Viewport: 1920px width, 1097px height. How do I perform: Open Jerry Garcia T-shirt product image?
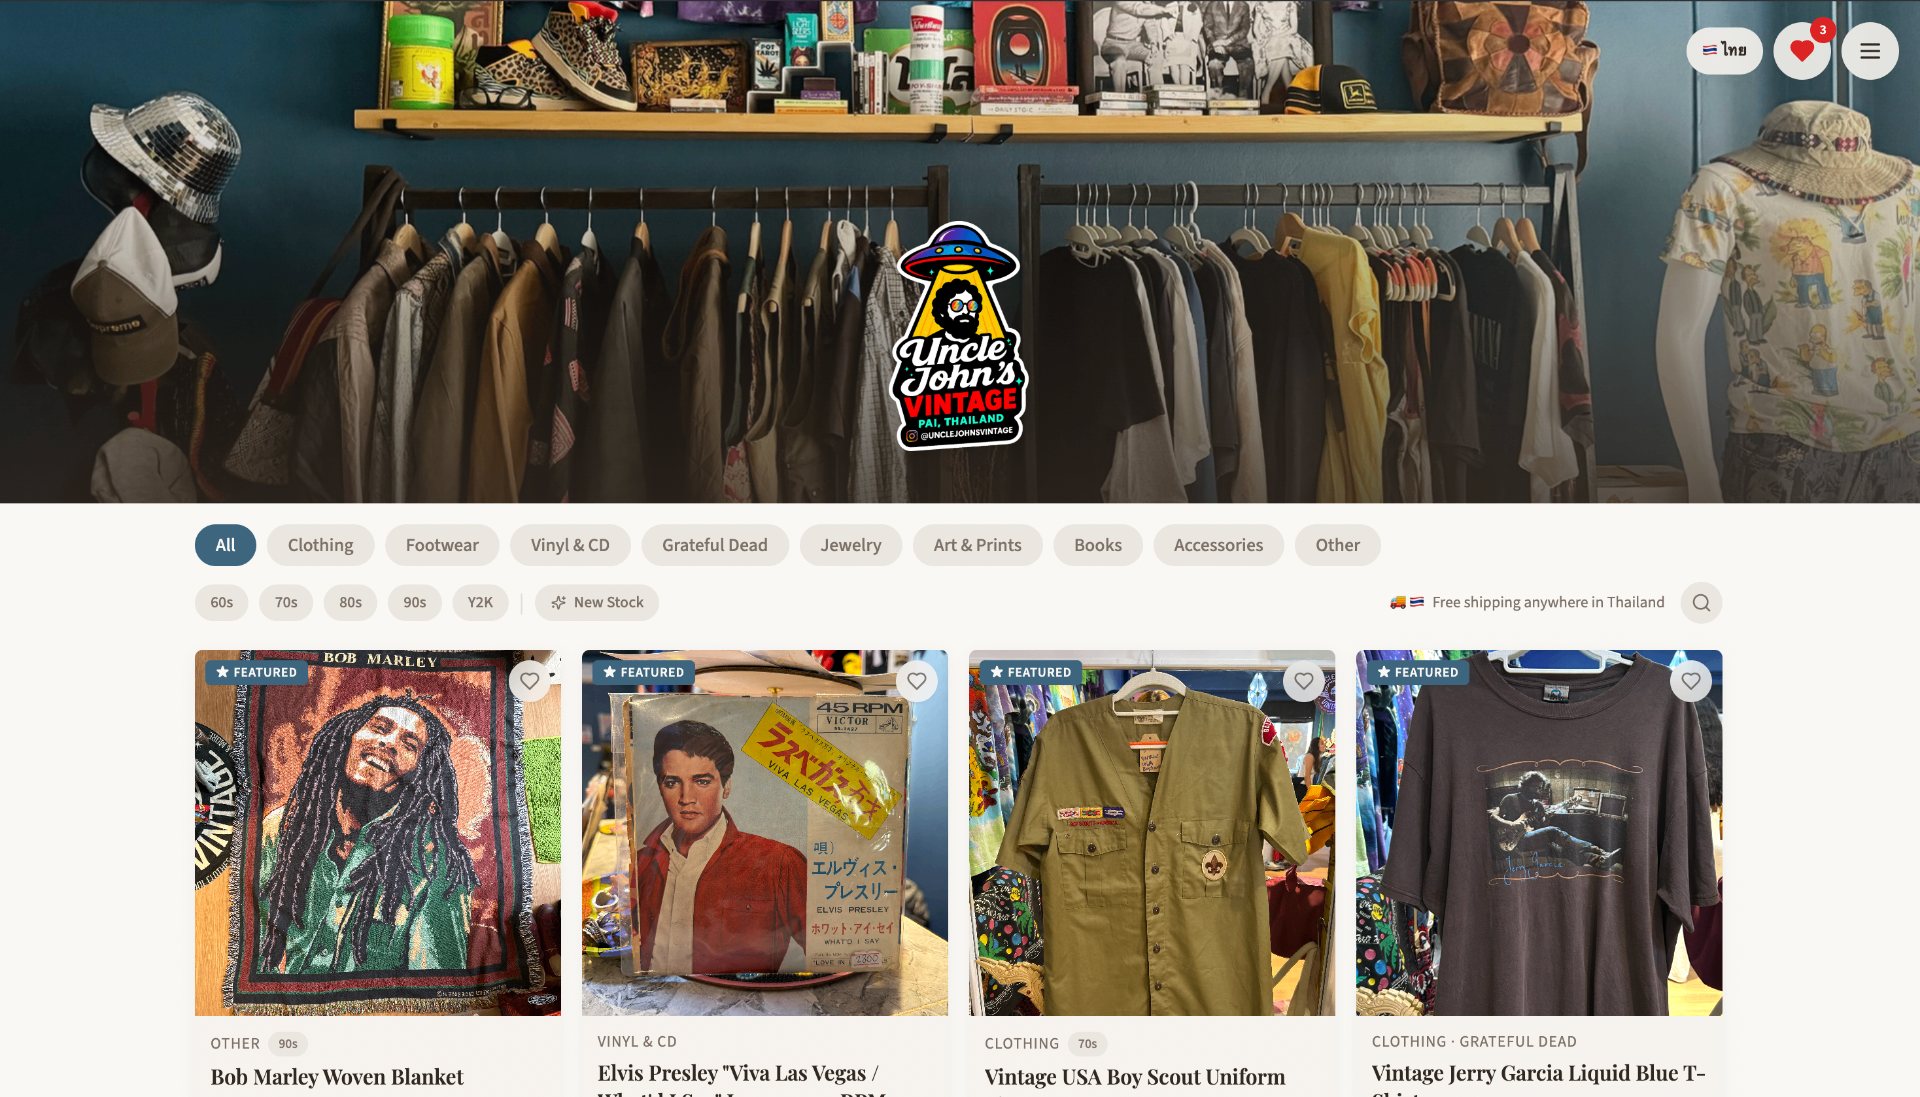1539,833
